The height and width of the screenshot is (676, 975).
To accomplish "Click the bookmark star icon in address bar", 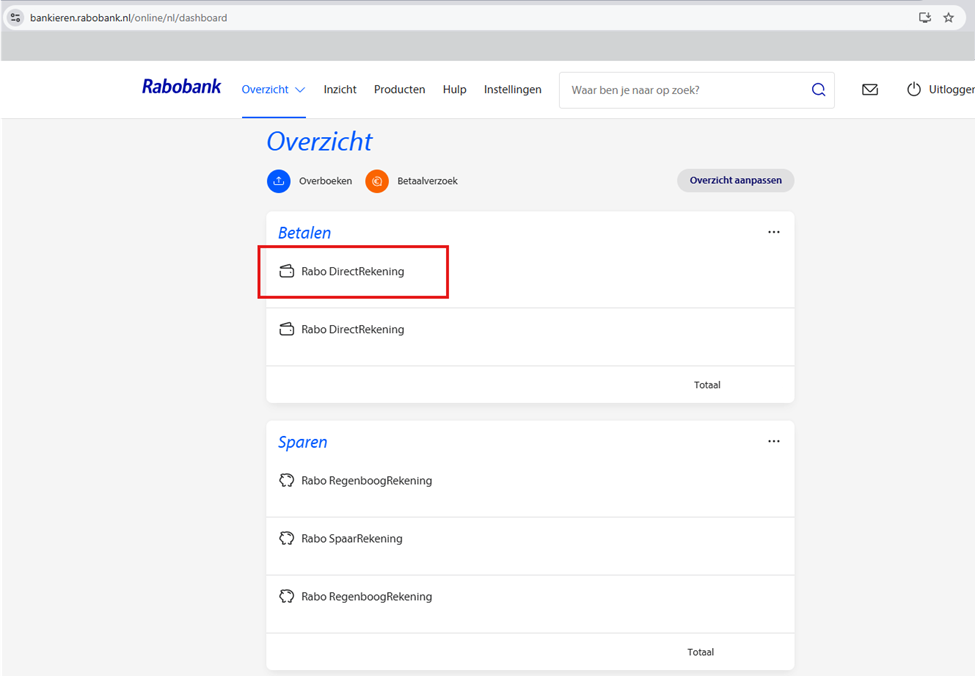I will coord(948,17).
